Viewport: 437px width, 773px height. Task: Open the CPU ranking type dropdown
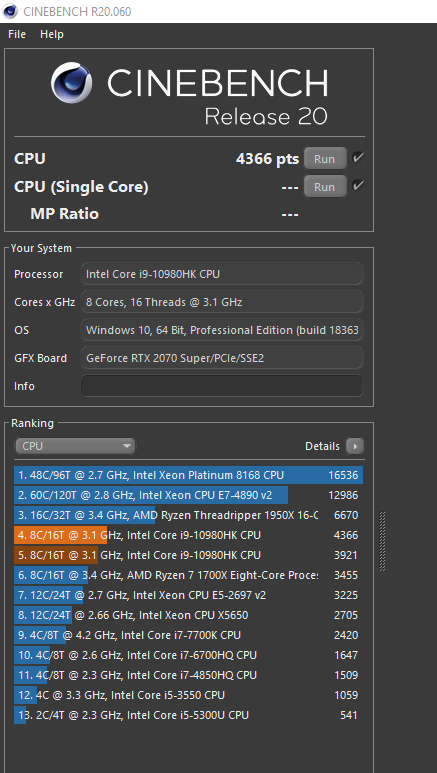[x=75, y=446]
